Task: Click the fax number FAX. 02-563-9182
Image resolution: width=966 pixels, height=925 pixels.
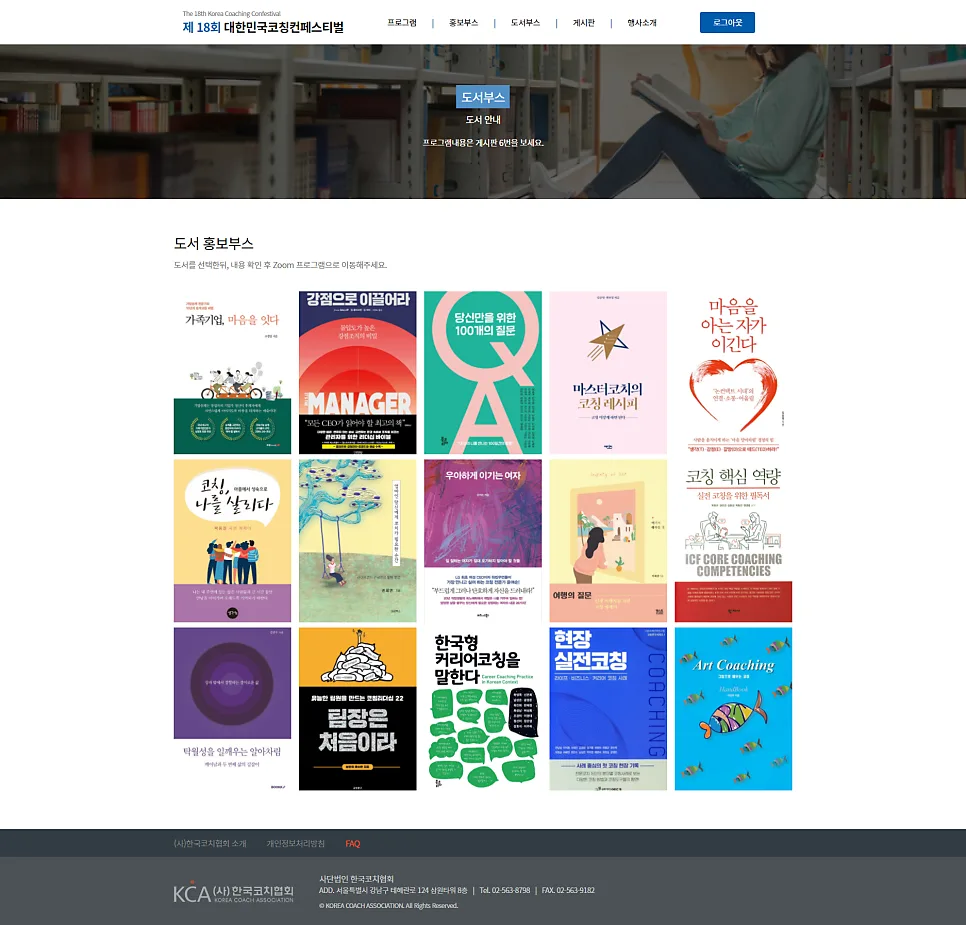Action: [568, 890]
